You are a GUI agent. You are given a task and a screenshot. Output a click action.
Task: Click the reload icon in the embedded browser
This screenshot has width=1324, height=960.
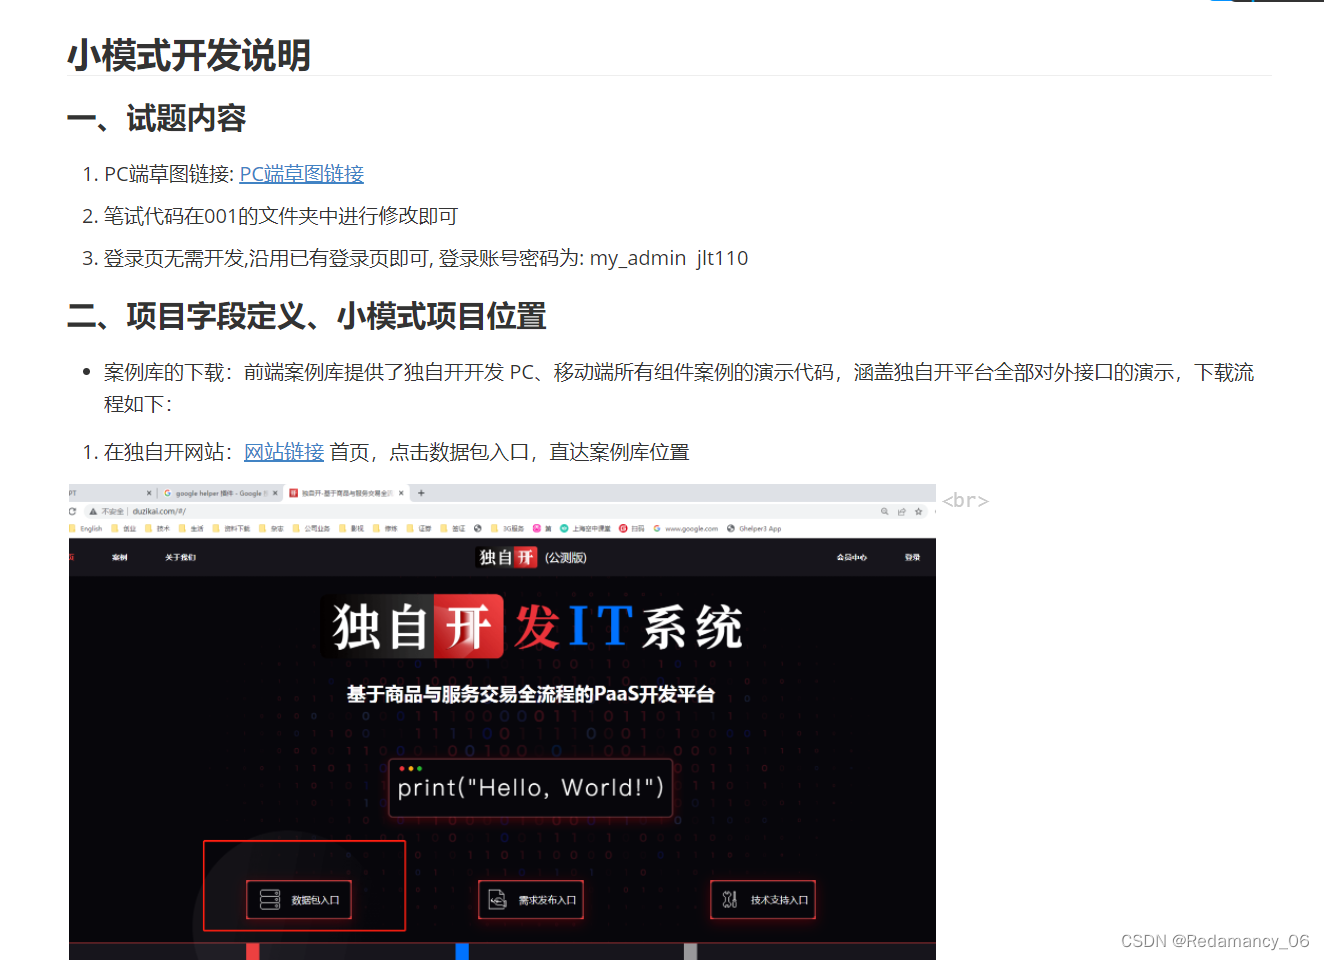tap(72, 511)
